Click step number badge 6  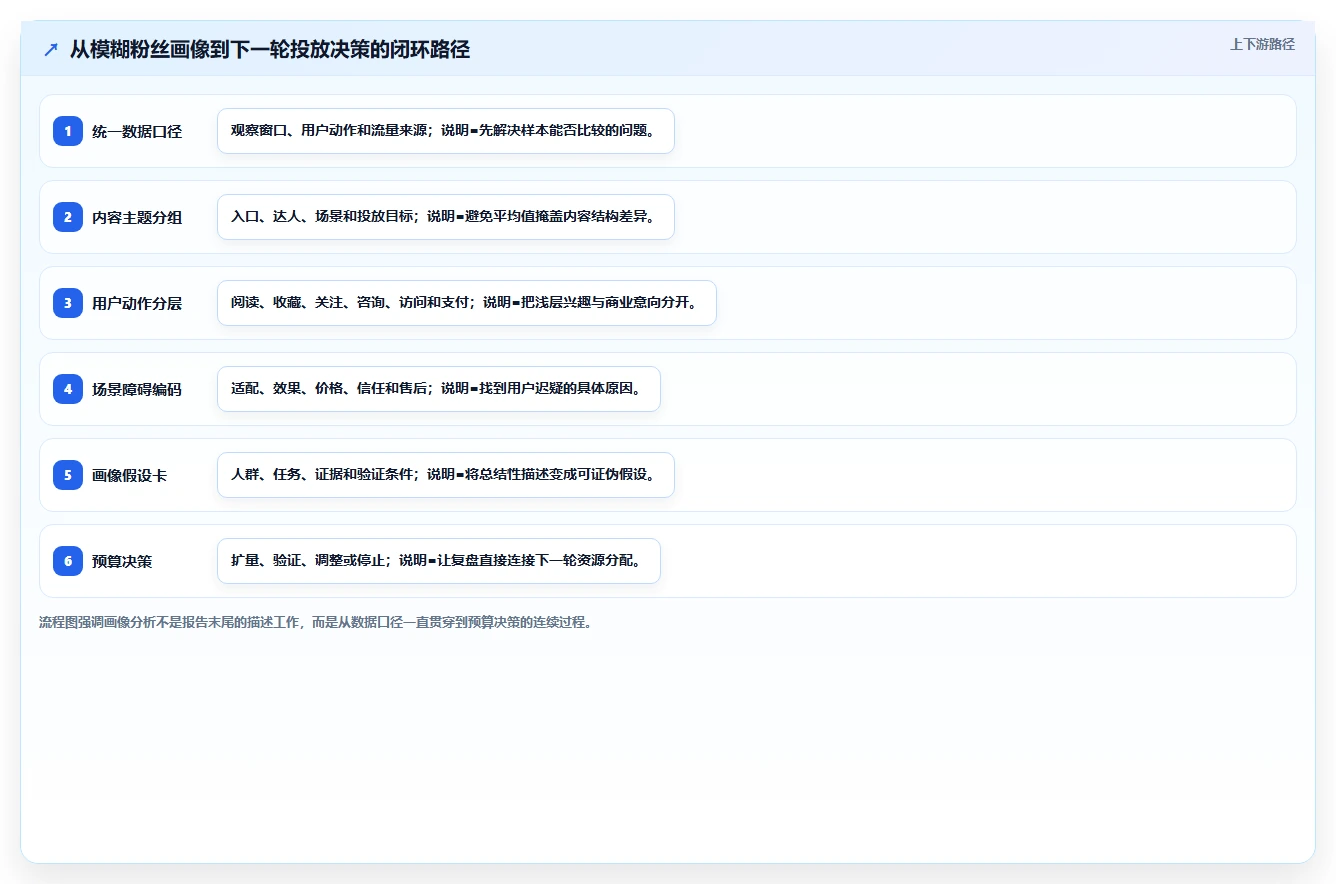pyautogui.click(x=68, y=561)
